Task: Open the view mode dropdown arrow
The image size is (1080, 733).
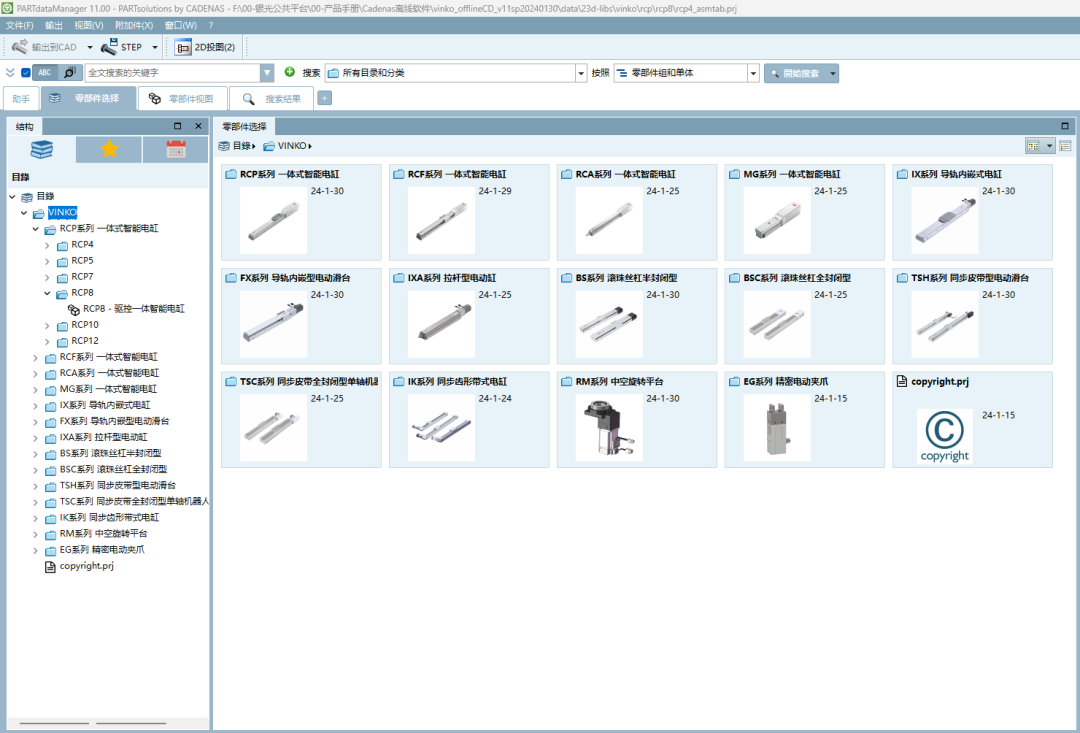Action: coord(1049,145)
